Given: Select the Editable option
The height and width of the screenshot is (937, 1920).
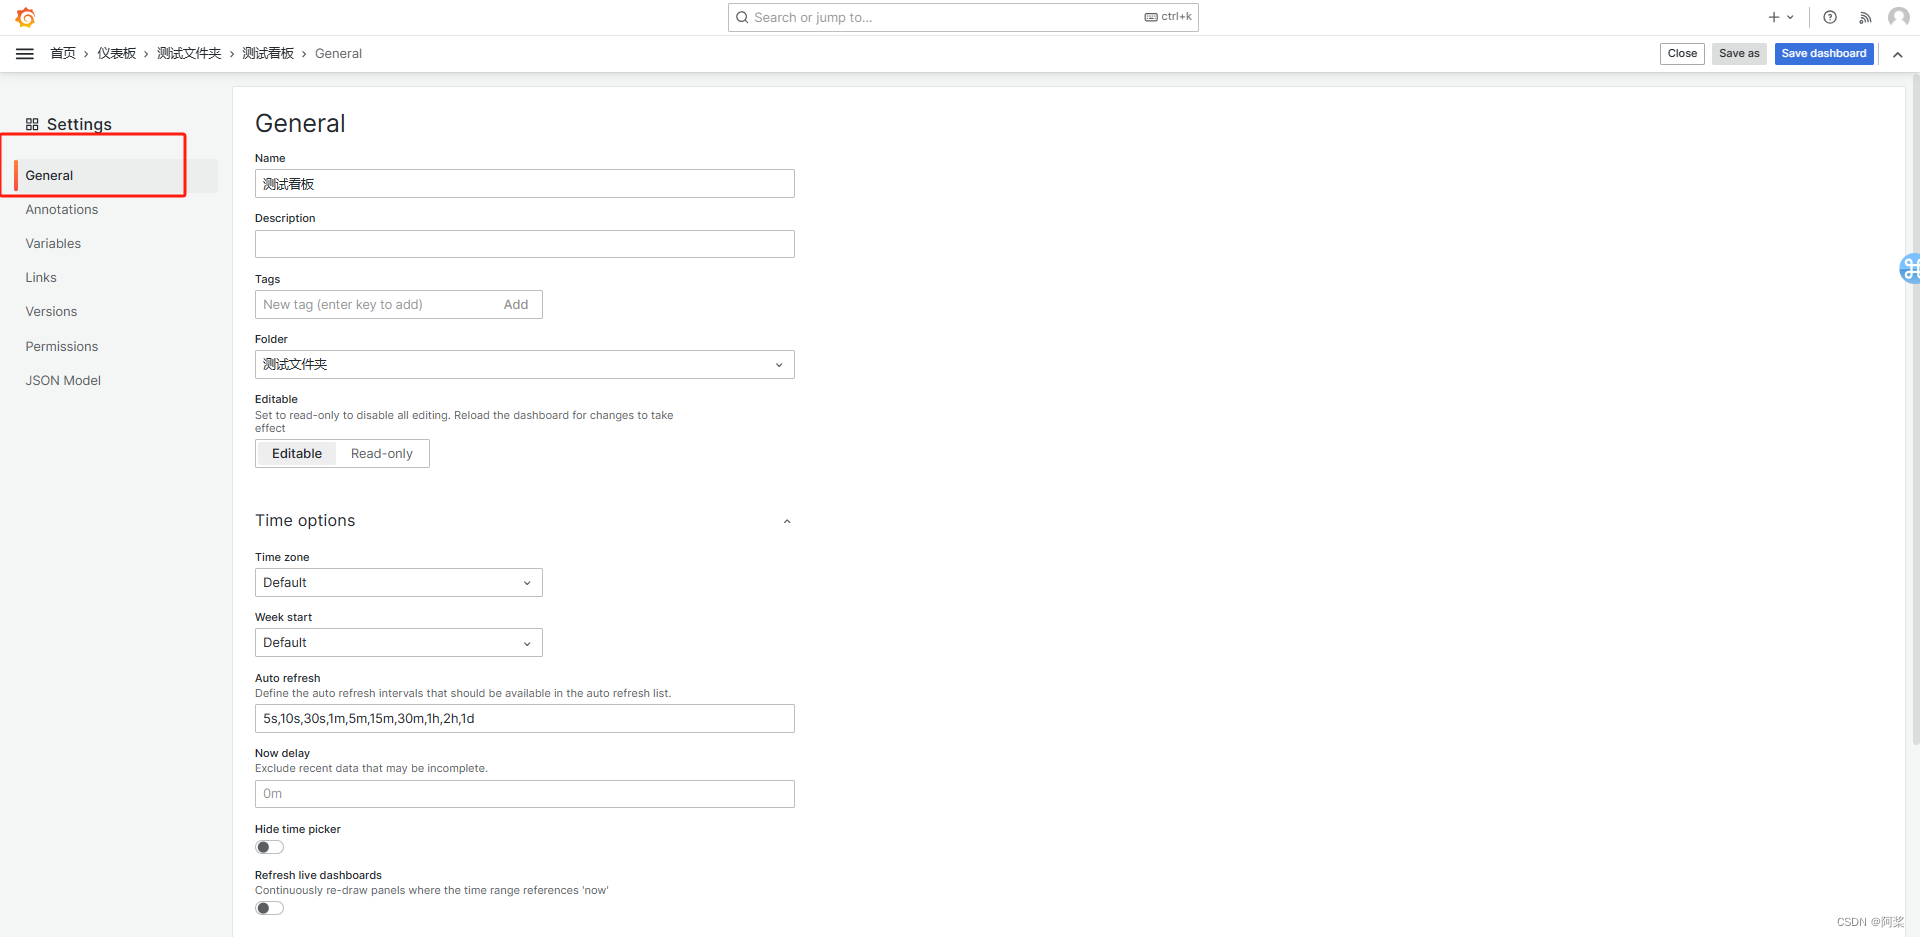Looking at the screenshot, I should click(297, 454).
